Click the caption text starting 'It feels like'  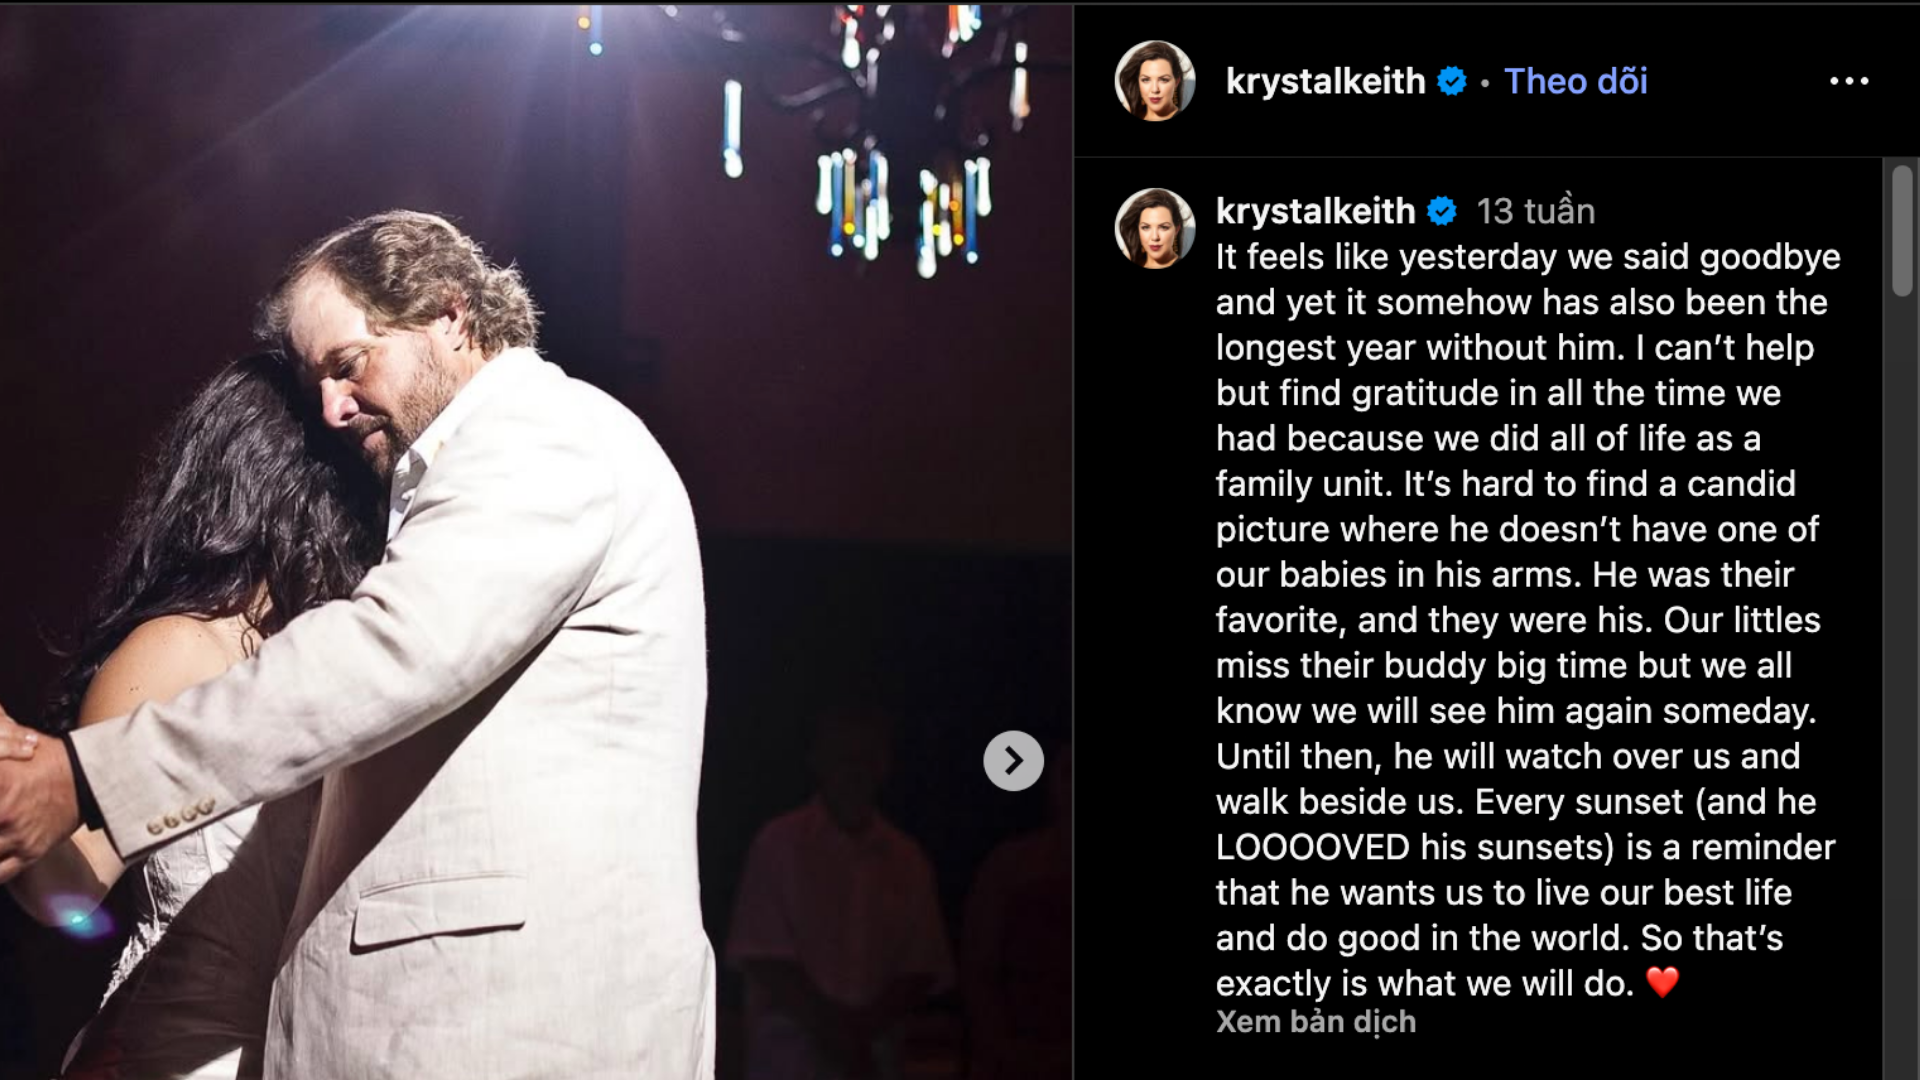click(x=1526, y=620)
